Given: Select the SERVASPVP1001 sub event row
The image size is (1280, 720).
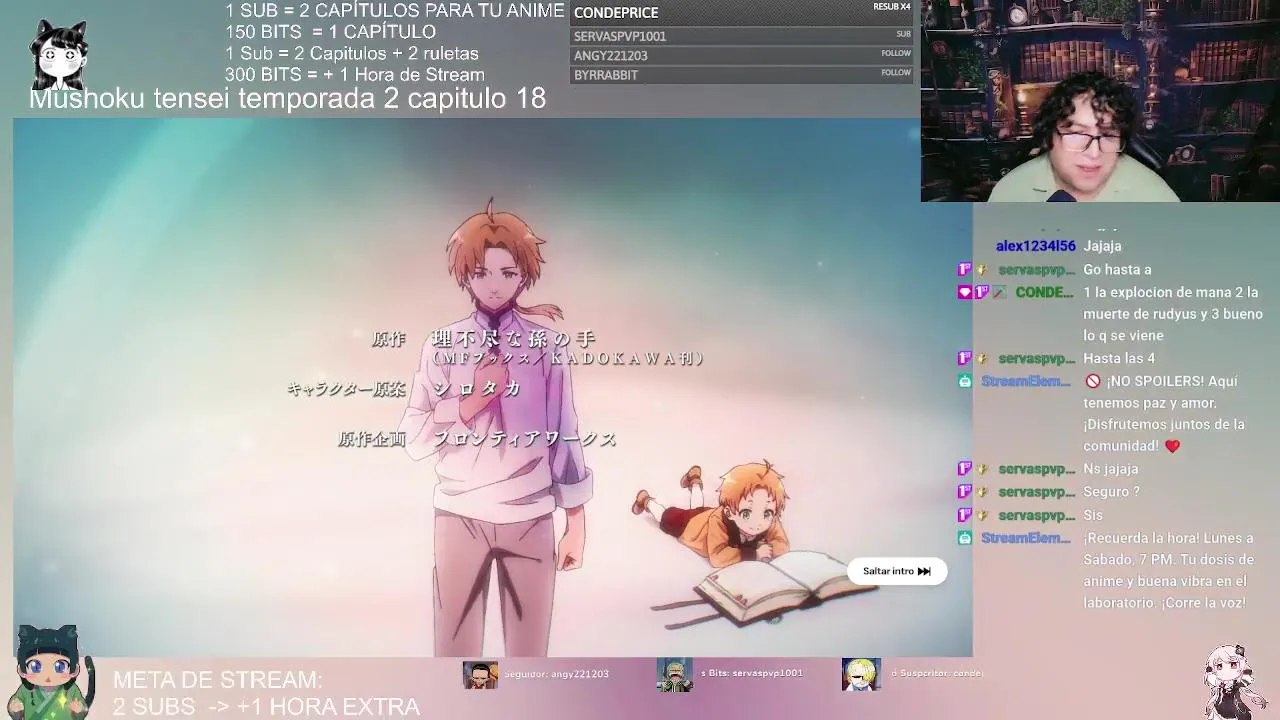Looking at the screenshot, I should click(742, 36).
